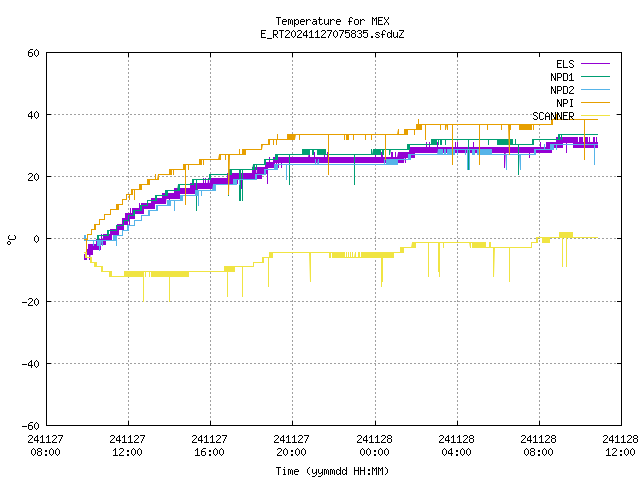Click the x-axis label 241127 16:00
640x480 pixels.
(209, 446)
